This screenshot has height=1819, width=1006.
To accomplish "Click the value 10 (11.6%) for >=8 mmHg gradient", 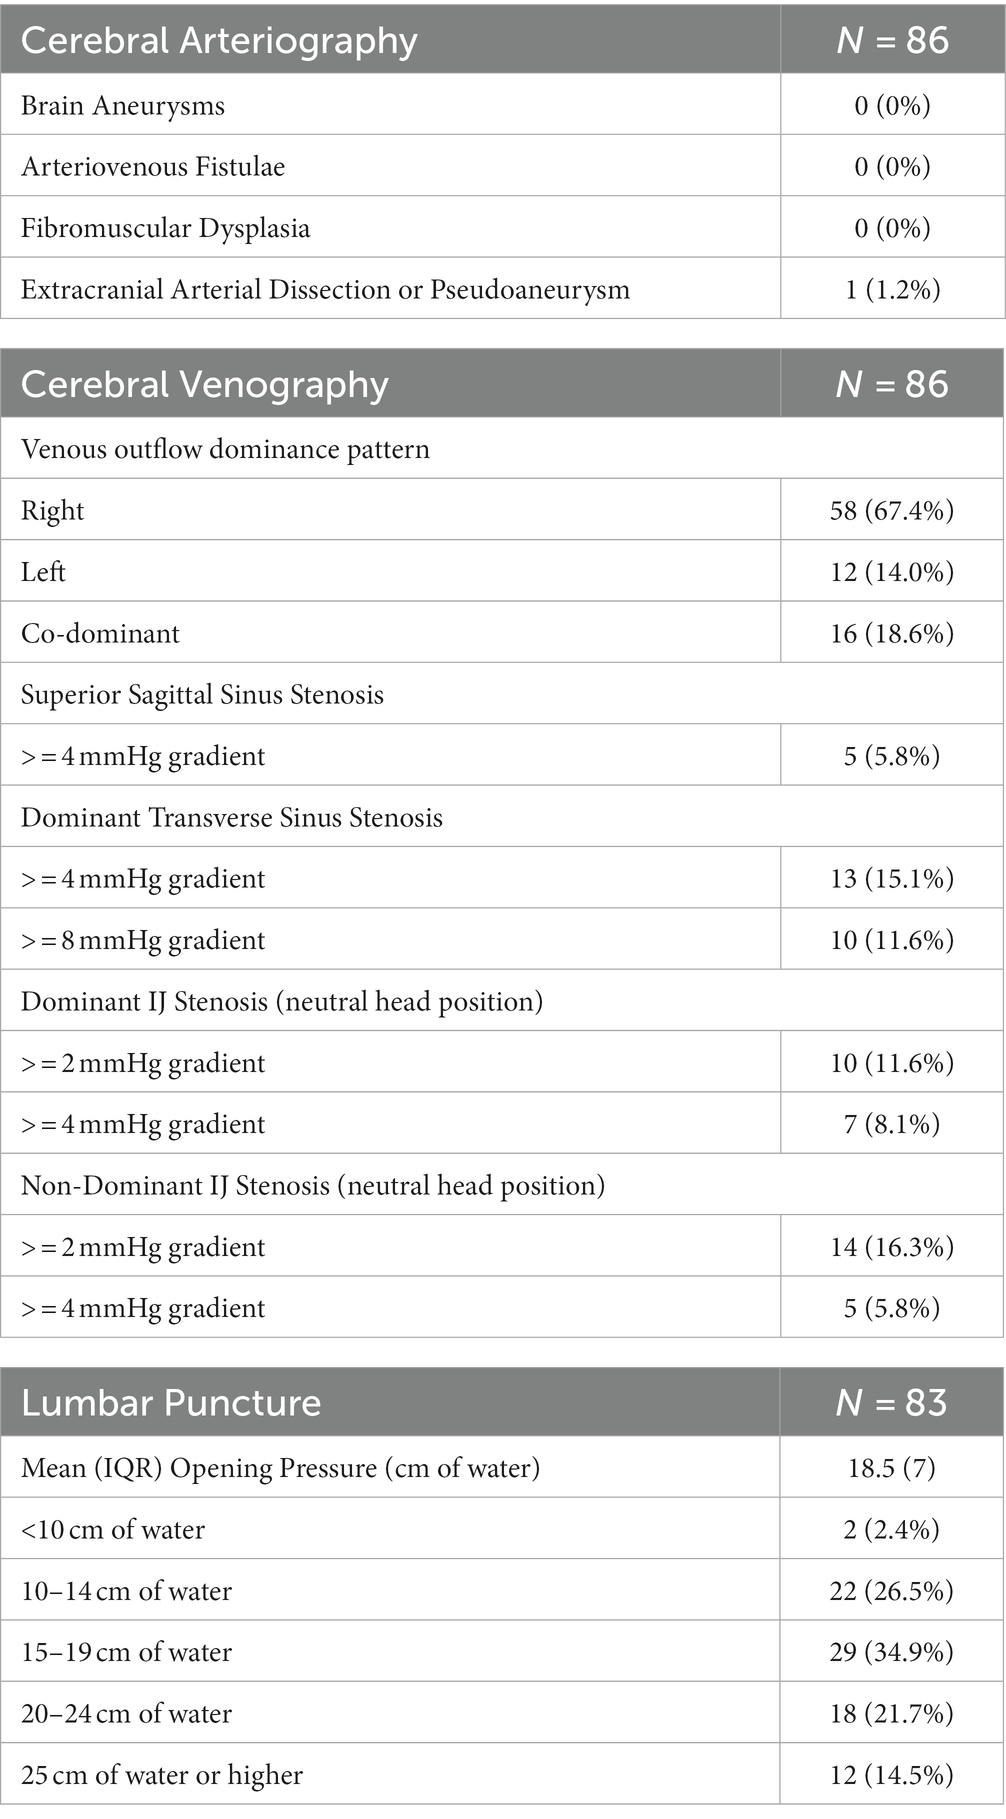I will click(892, 940).
